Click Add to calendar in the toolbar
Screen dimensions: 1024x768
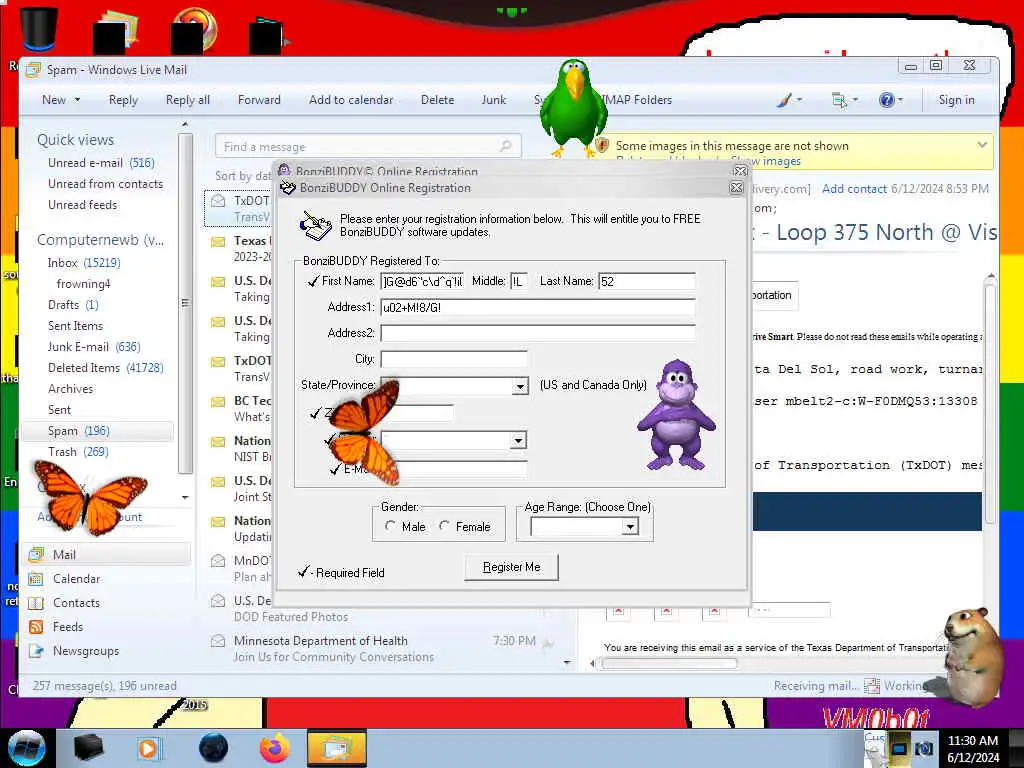coord(351,100)
